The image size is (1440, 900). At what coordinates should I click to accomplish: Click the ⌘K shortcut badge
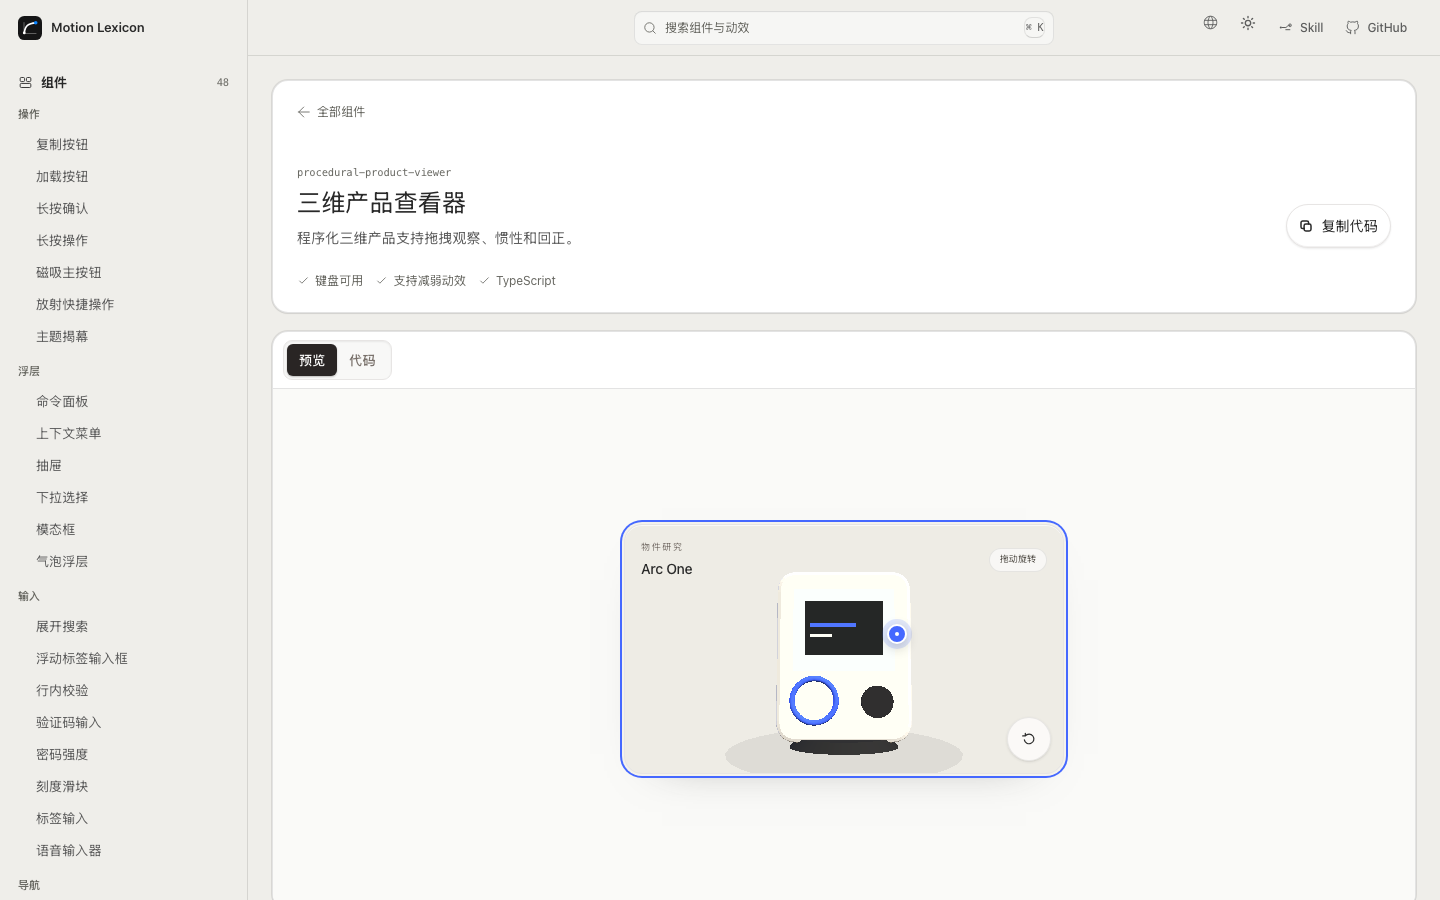click(1034, 28)
